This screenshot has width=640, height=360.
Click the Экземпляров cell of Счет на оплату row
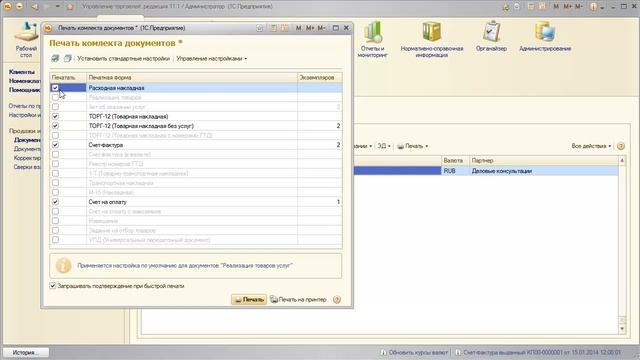(320, 202)
